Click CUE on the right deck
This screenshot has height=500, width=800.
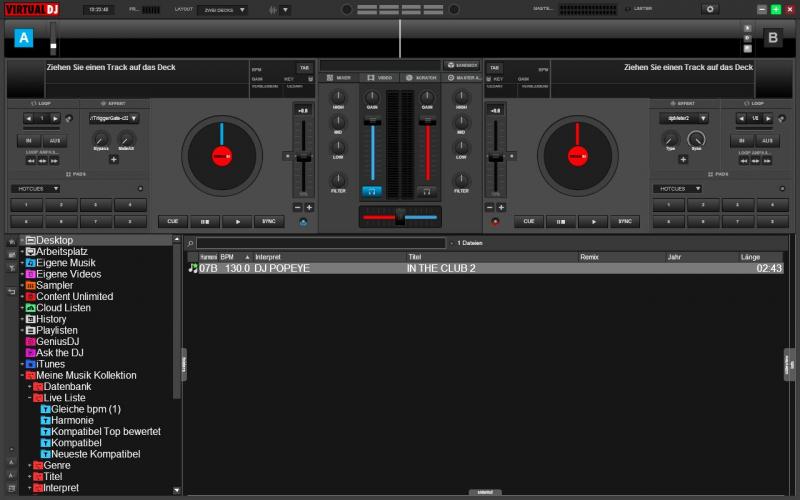(529, 221)
